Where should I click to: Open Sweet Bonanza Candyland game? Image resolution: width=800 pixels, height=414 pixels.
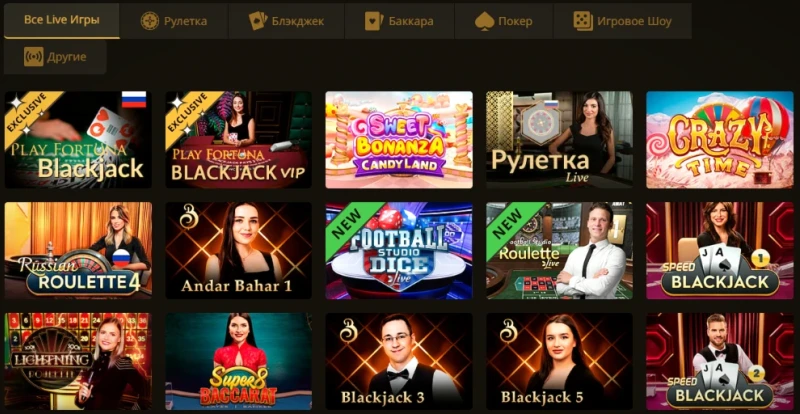click(x=399, y=140)
